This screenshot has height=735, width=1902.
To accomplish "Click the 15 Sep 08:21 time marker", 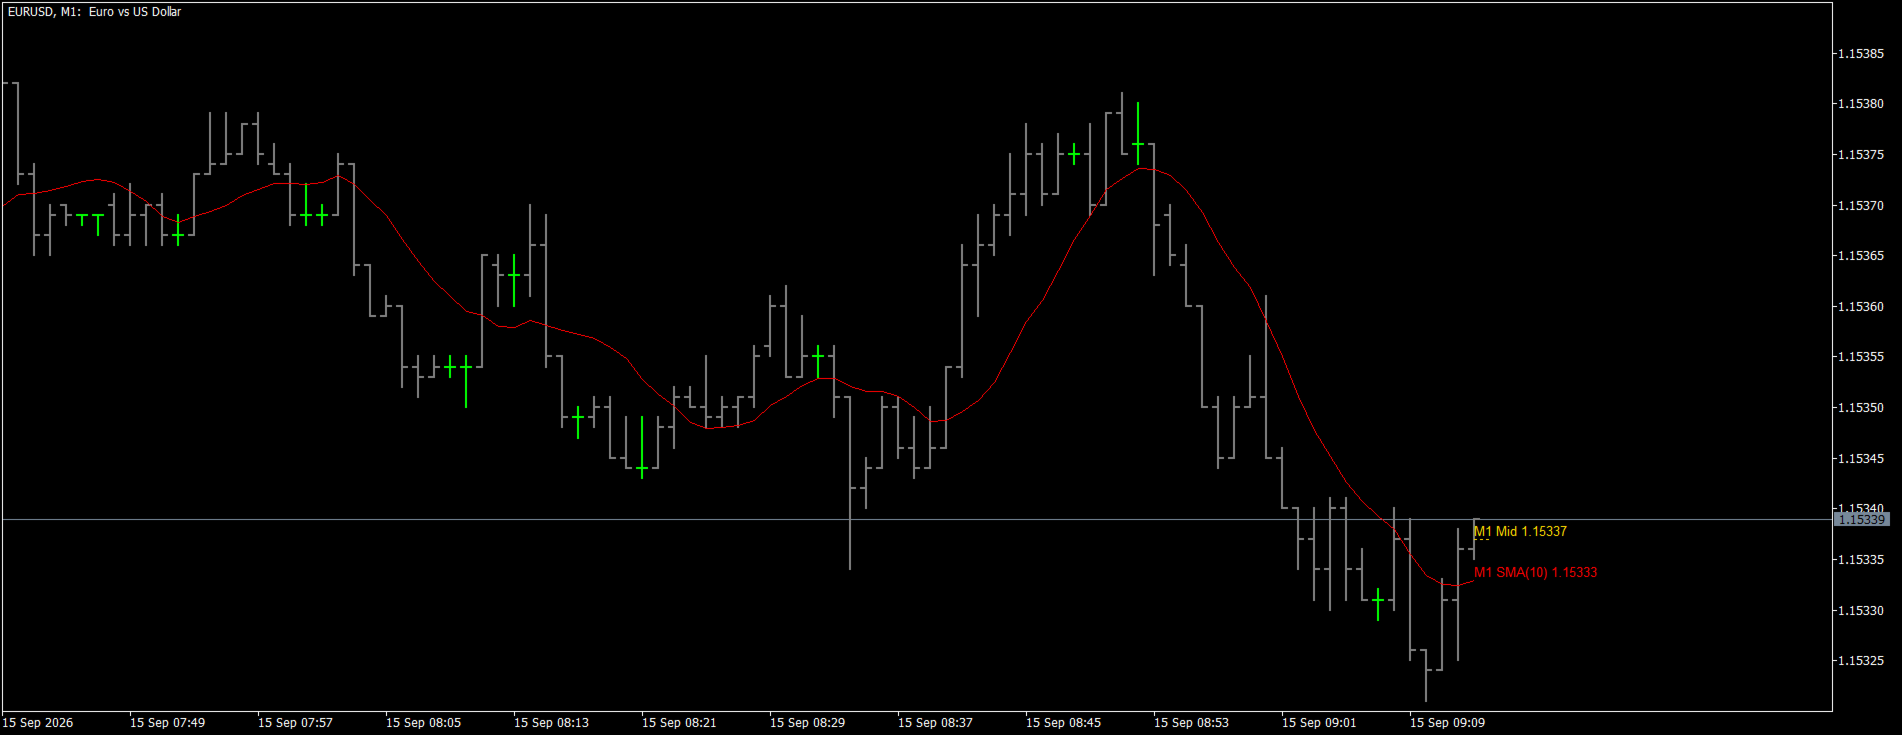I will [x=680, y=722].
